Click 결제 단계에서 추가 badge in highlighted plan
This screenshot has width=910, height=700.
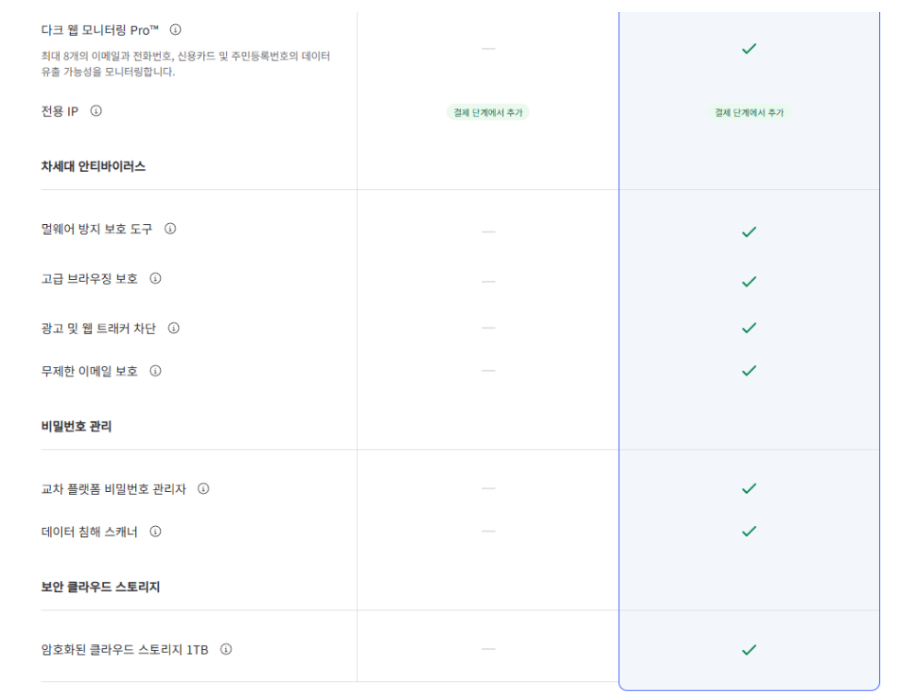pyautogui.click(x=749, y=113)
